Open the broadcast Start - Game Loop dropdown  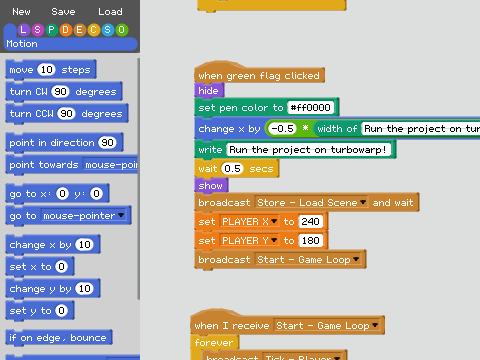308,260
